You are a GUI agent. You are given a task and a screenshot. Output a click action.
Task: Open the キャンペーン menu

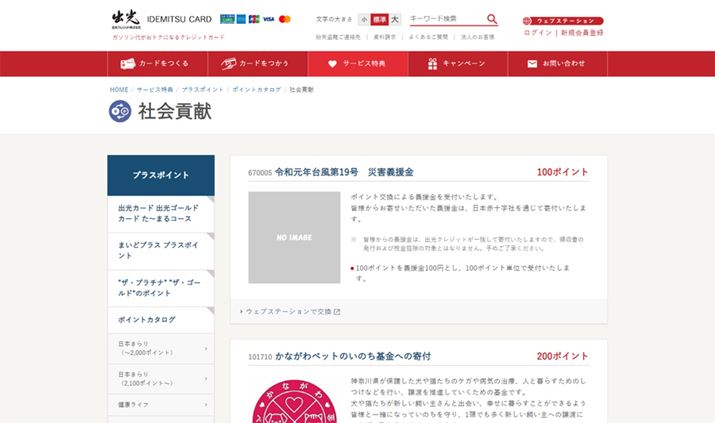pos(458,64)
